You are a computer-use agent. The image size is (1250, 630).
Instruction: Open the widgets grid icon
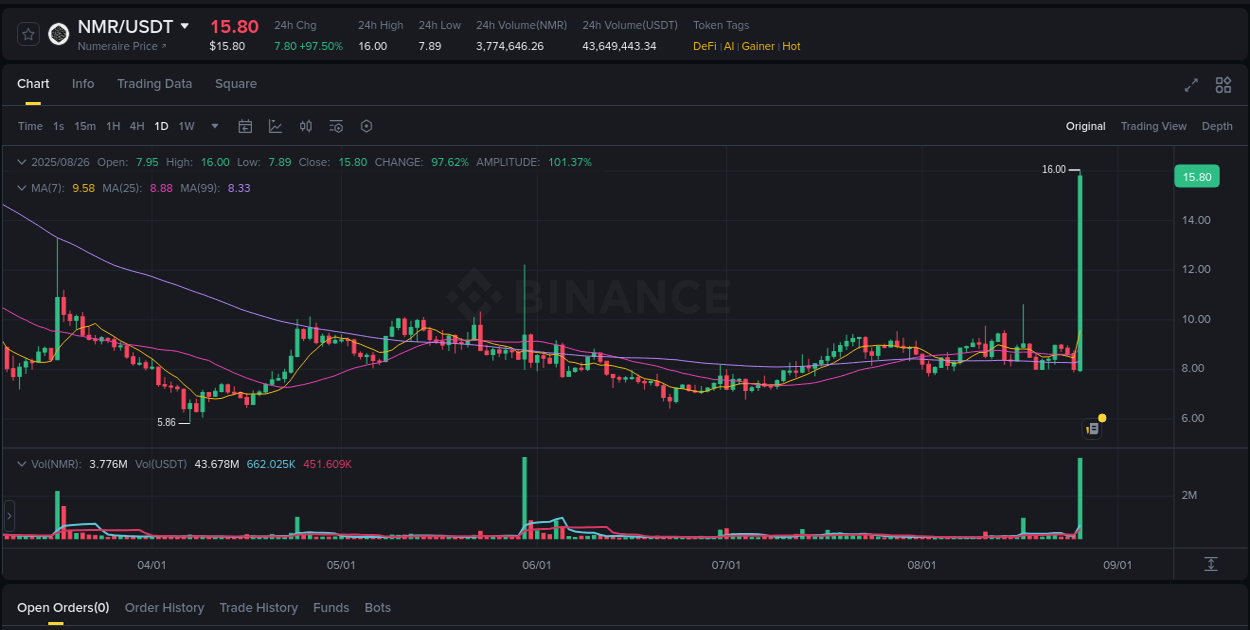[1223, 85]
